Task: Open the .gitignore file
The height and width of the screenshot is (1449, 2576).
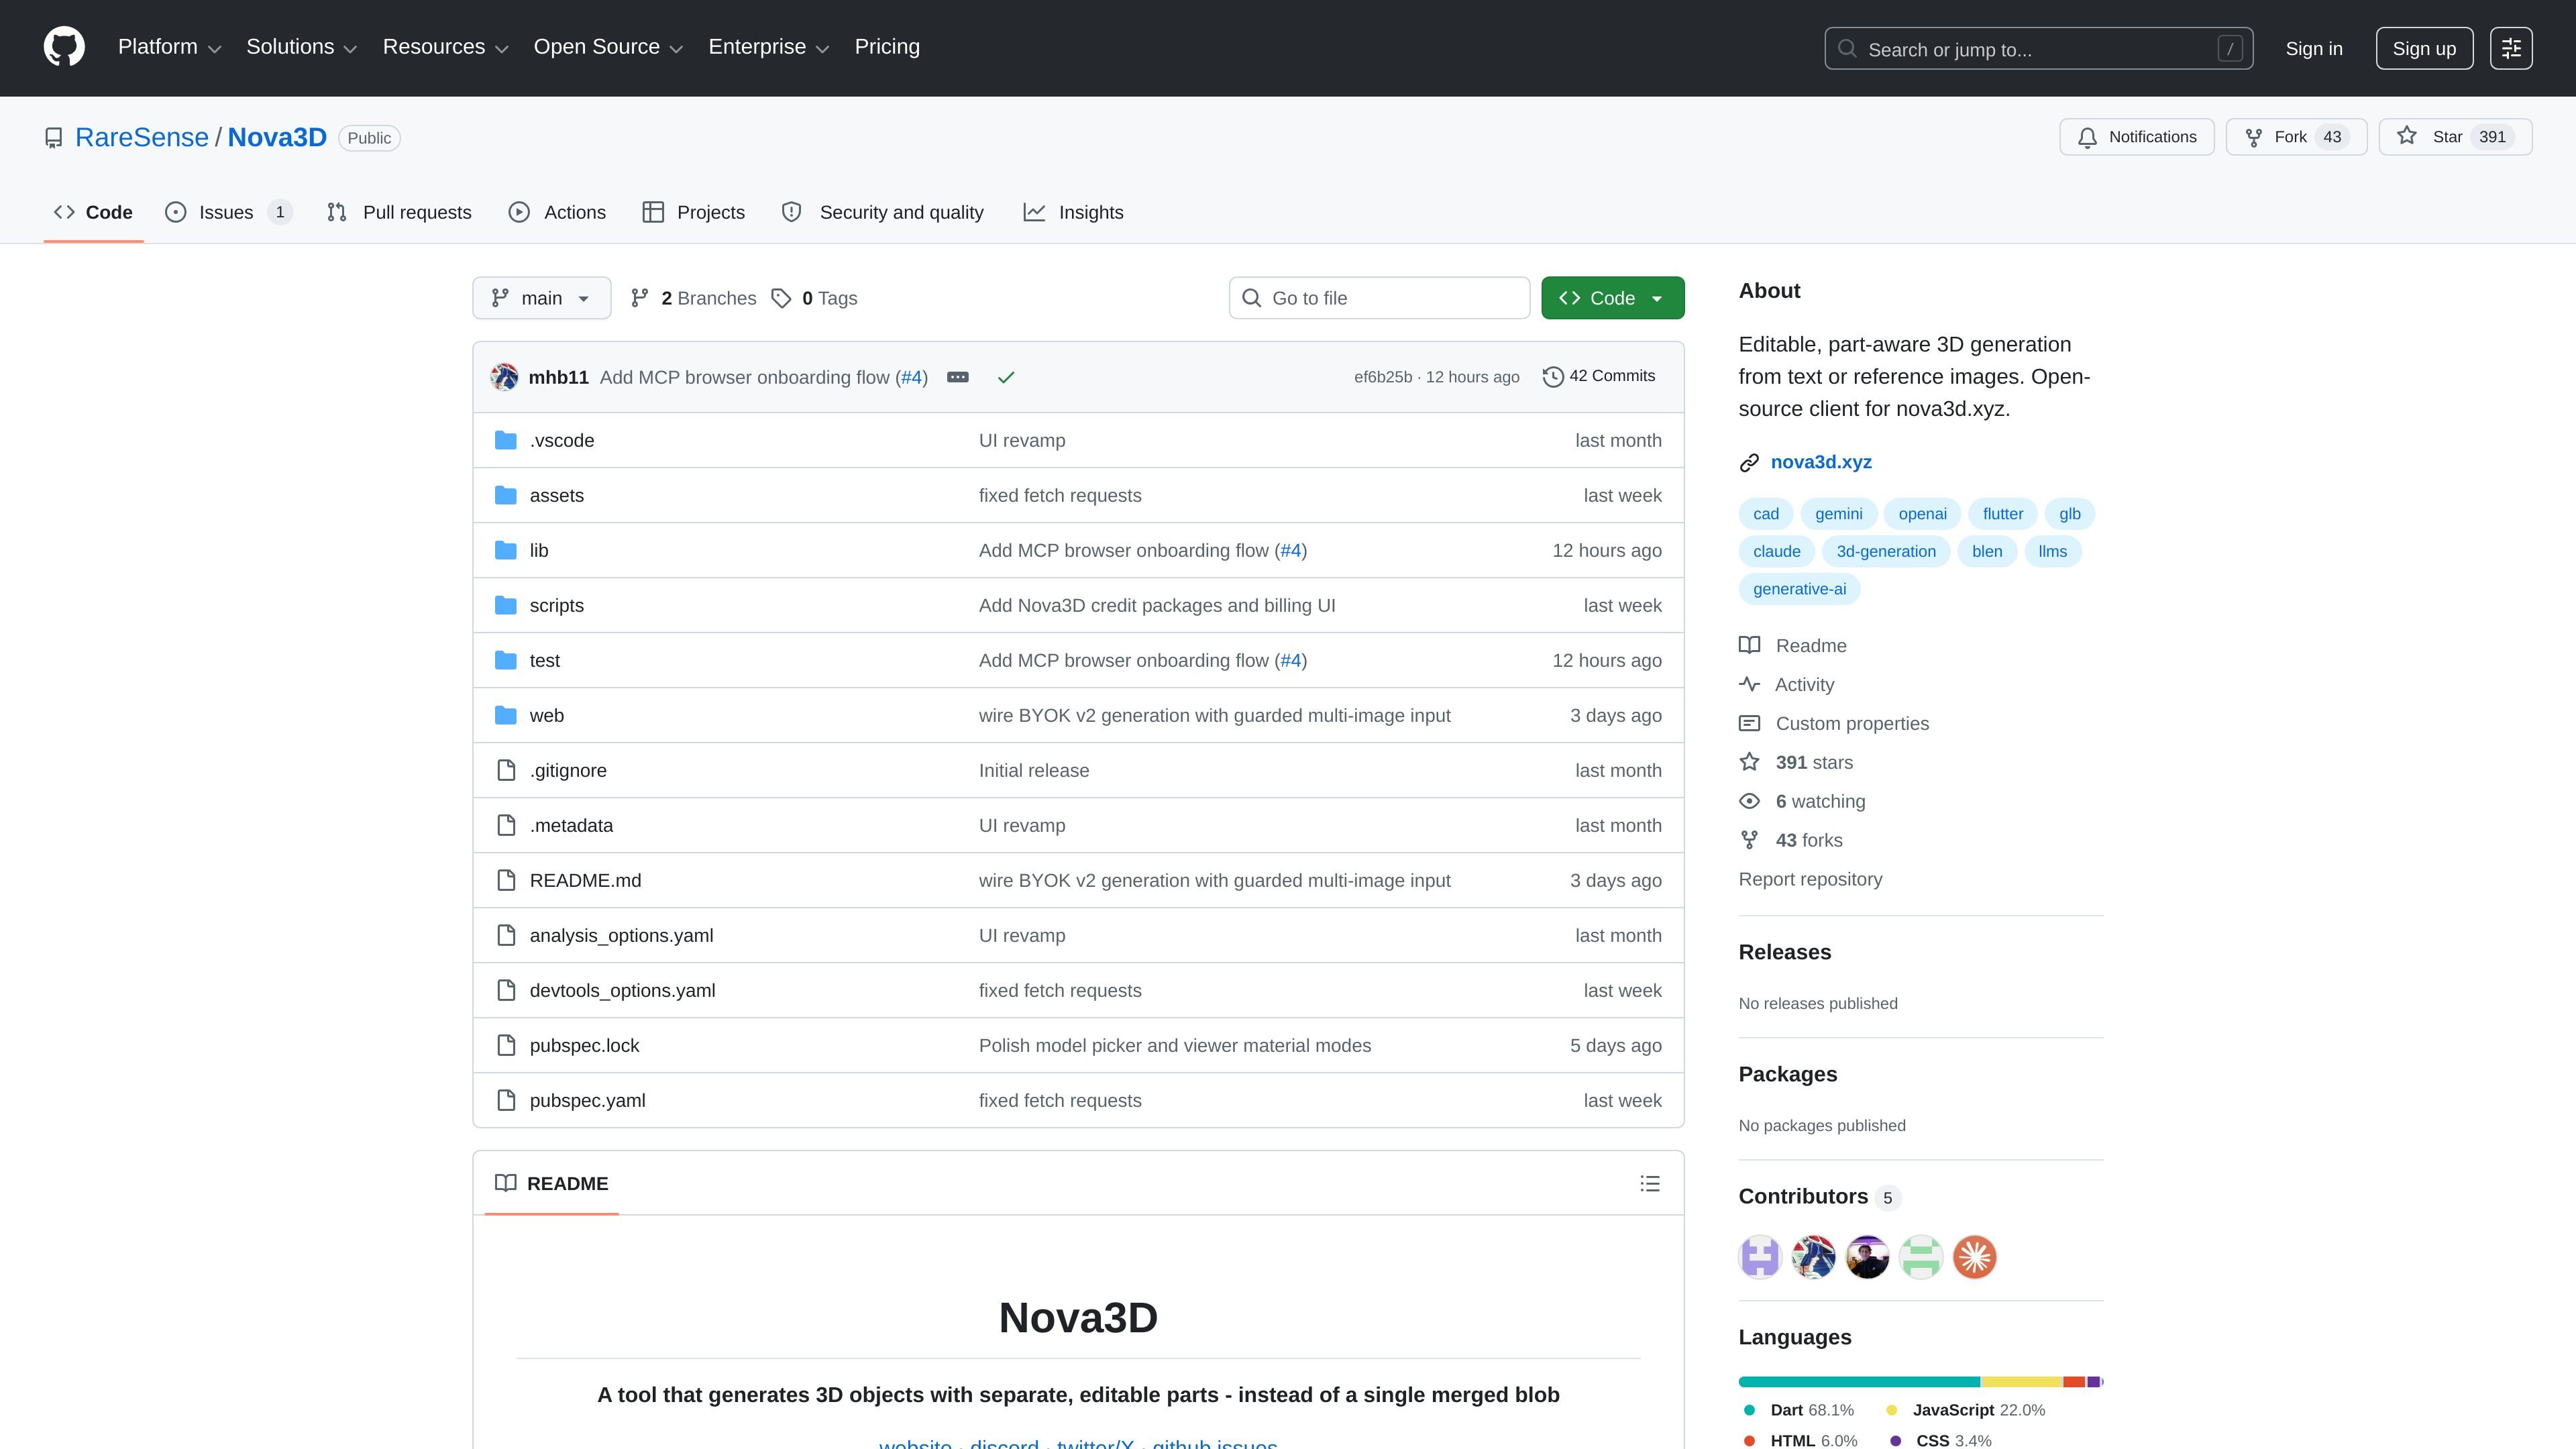Action: pyautogui.click(x=568, y=770)
